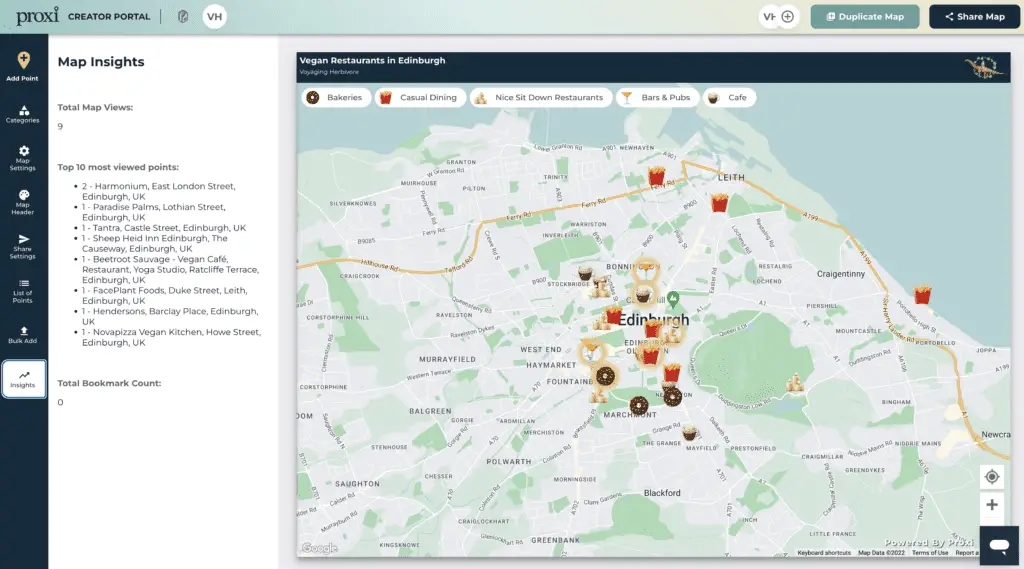Open the Add Point tool

click(23, 66)
